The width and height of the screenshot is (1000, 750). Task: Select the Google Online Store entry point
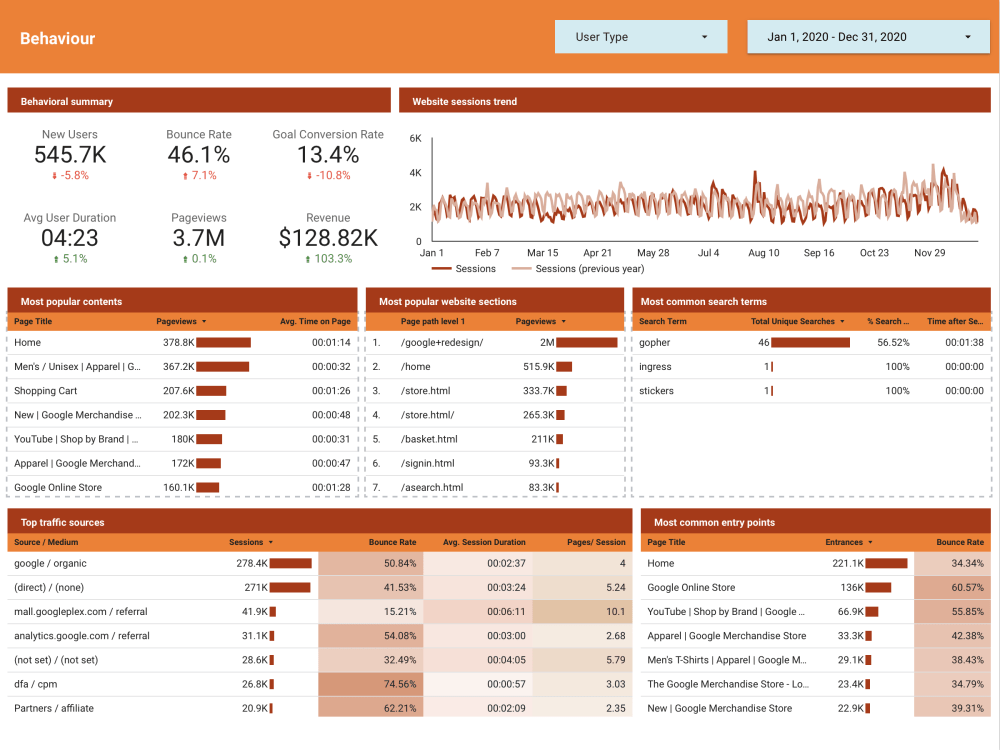(x=816, y=588)
